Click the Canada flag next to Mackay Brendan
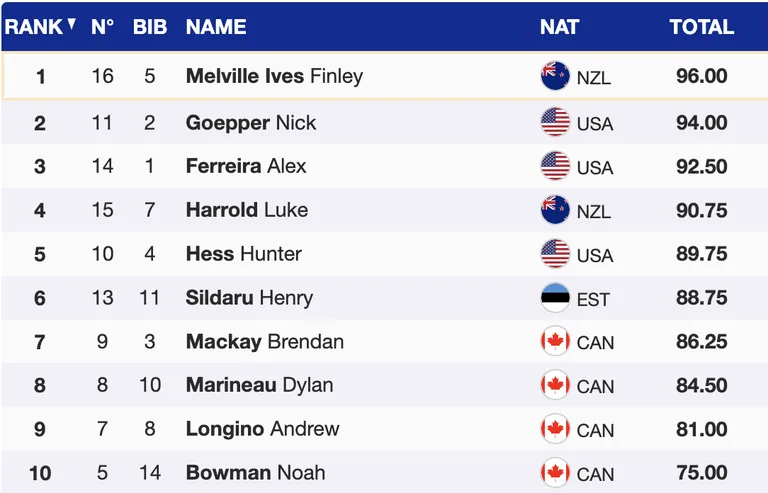 [x=555, y=341]
